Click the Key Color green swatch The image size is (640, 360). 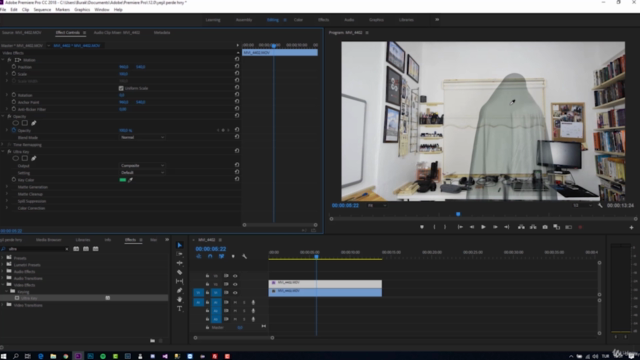tap(122, 180)
